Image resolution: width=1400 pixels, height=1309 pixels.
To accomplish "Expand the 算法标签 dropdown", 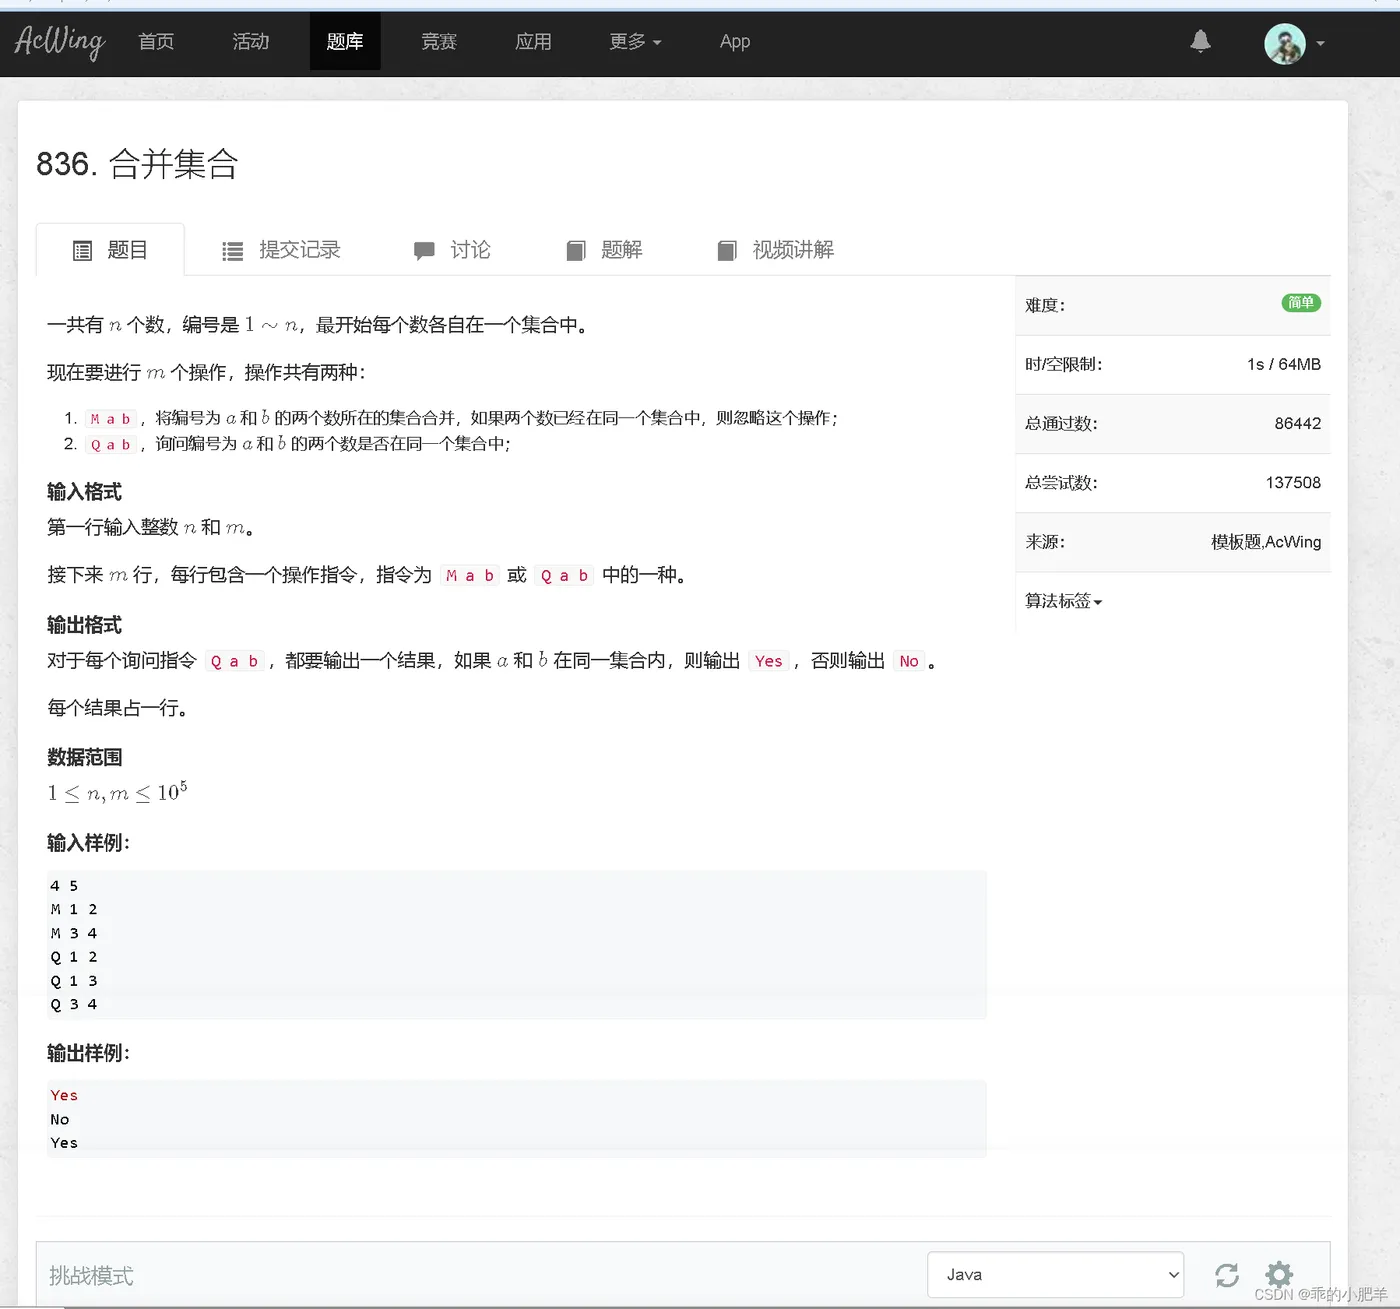I will tap(1063, 601).
